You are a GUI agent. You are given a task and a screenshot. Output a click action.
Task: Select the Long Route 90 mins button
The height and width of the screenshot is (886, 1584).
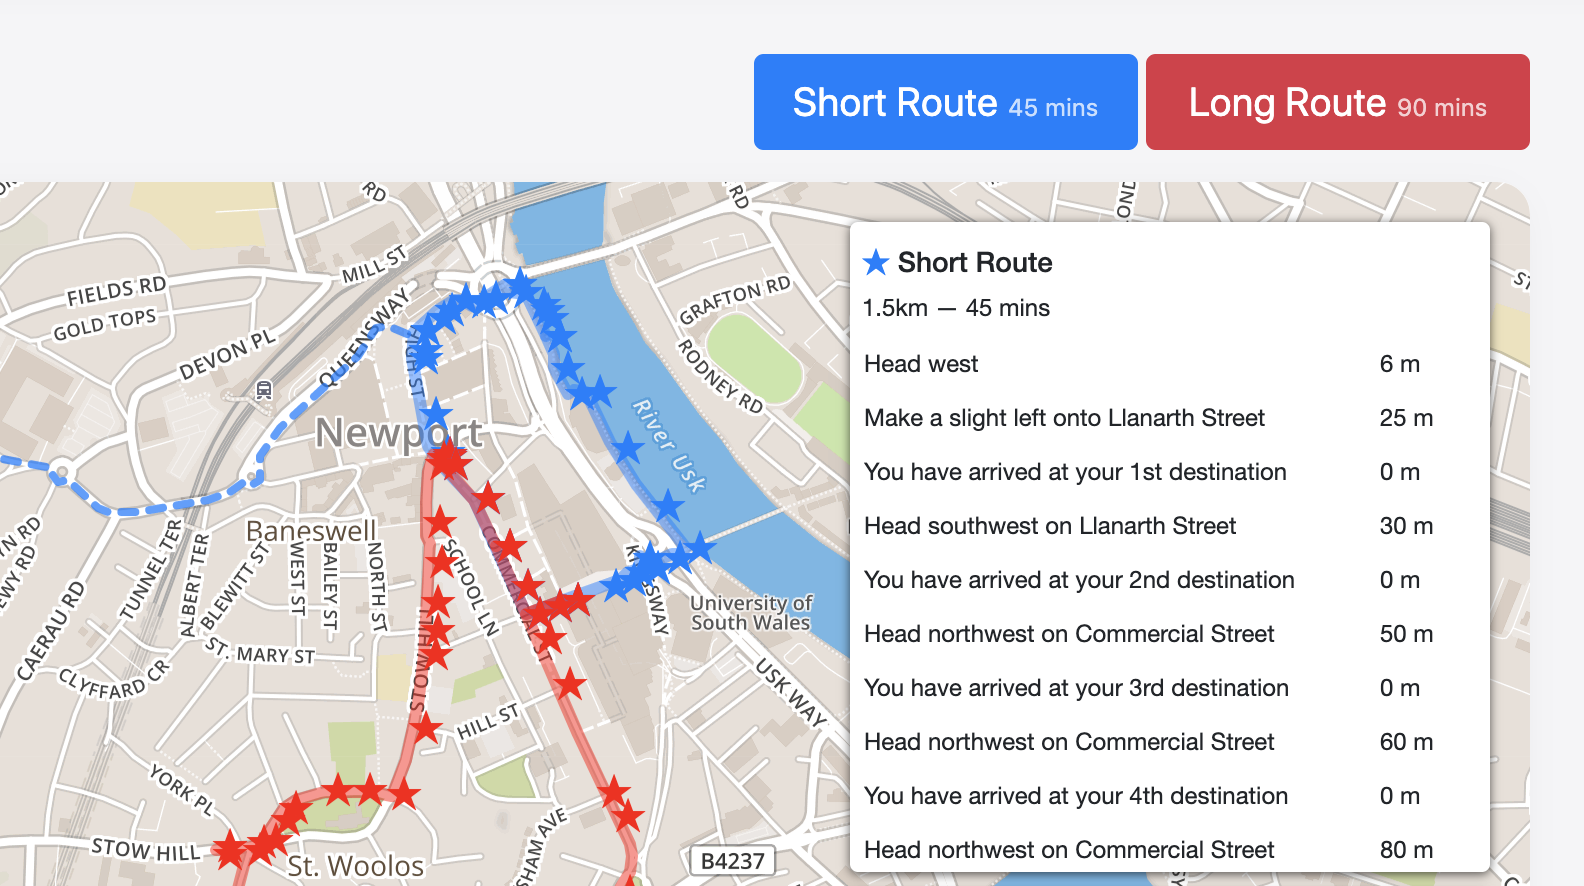point(1337,102)
